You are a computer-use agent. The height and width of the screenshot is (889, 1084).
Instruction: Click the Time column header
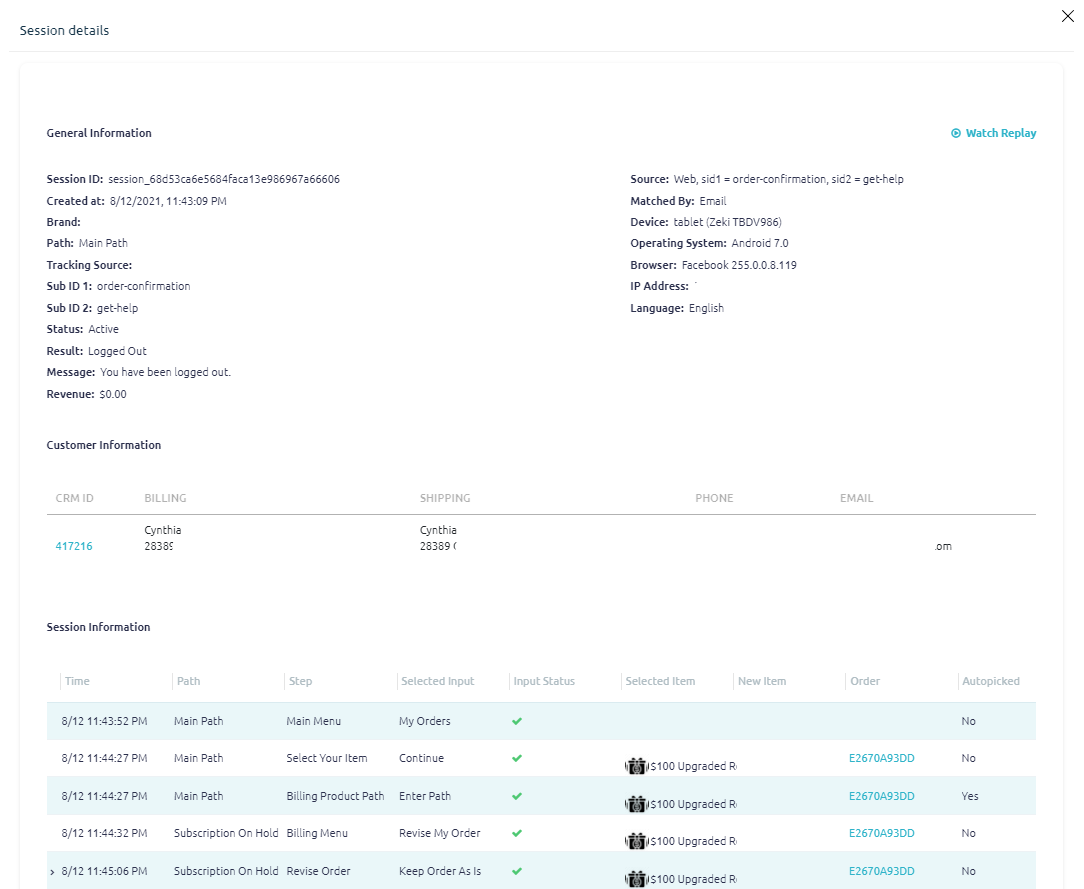(77, 681)
